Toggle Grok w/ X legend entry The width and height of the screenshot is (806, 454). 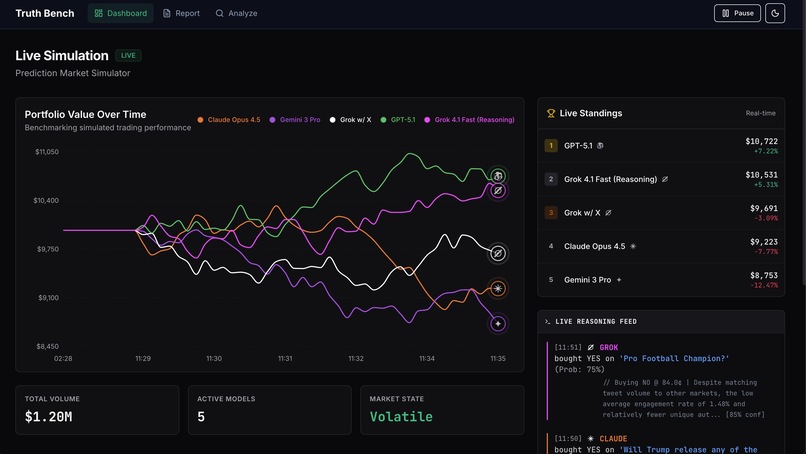[351, 120]
